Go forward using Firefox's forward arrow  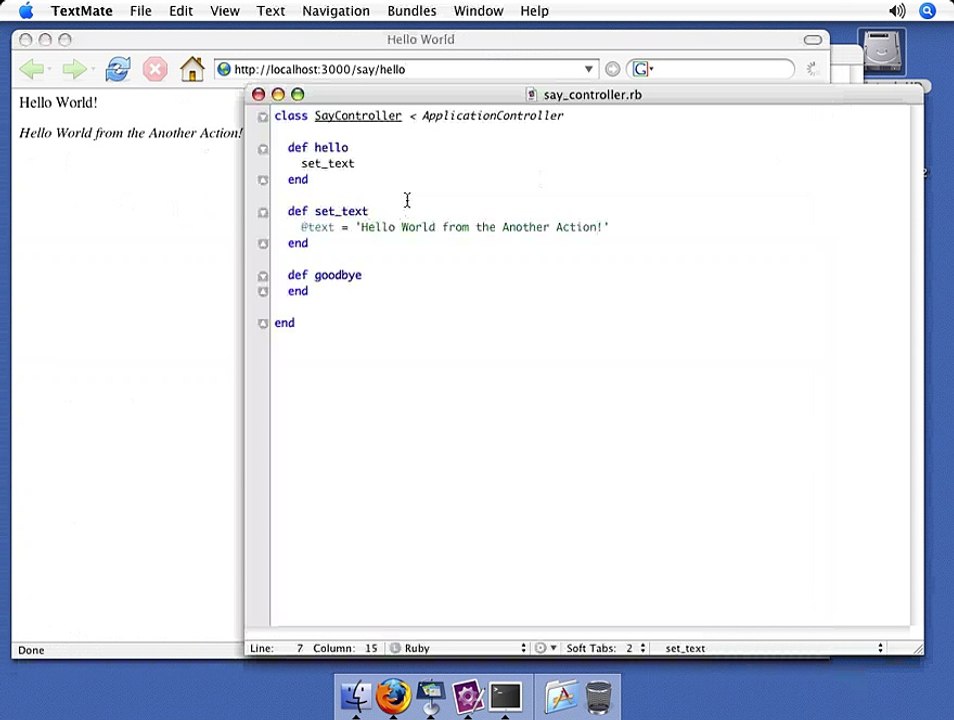[74, 69]
